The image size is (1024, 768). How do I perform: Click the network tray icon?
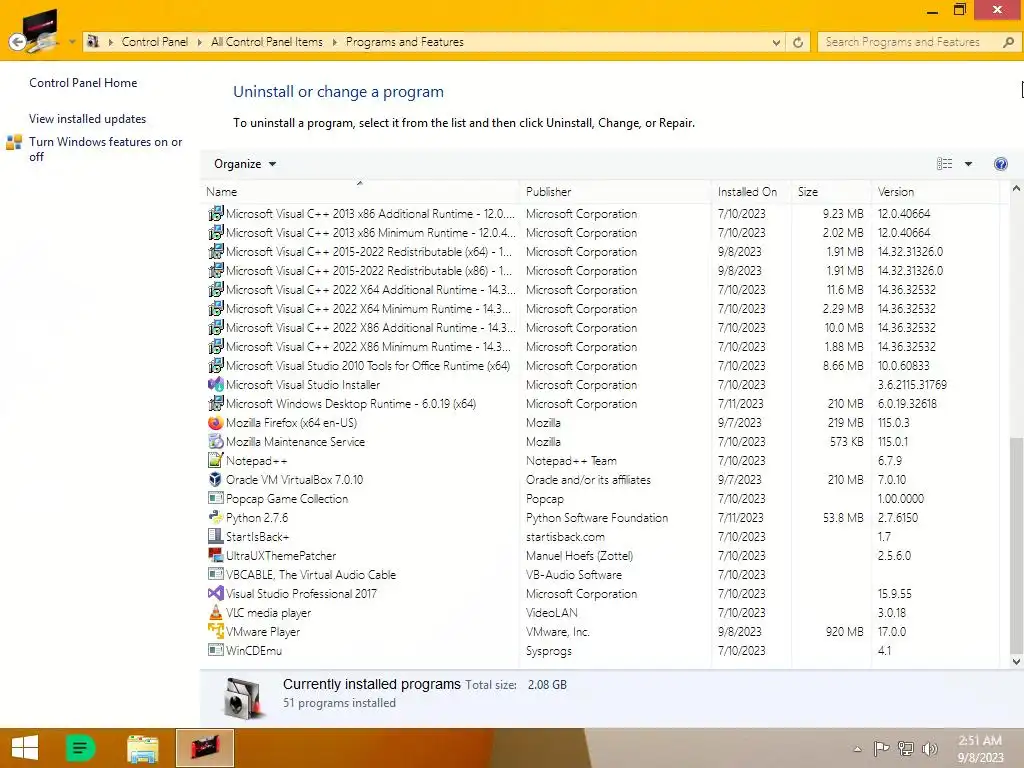coord(906,748)
